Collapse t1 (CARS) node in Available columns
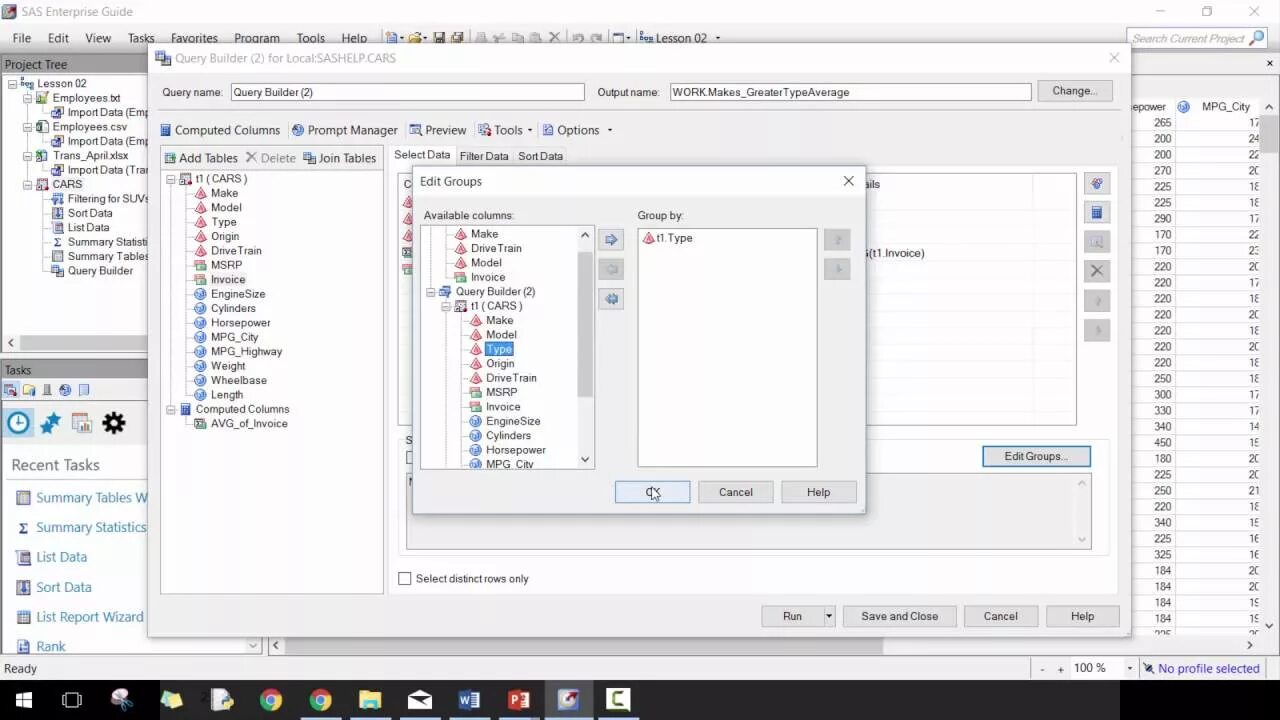The image size is (1280, 720). pos(446,306)
